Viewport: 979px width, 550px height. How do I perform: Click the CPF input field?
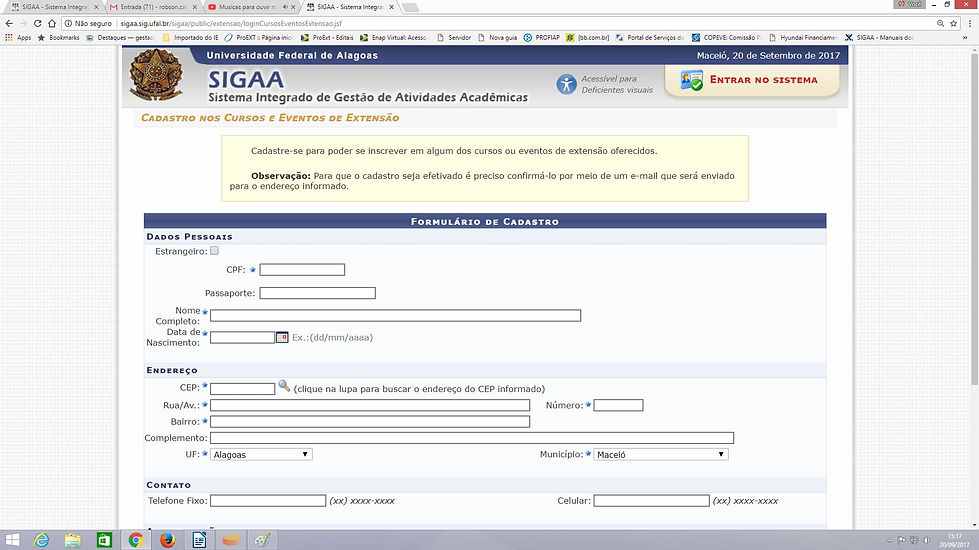[302, 270]
